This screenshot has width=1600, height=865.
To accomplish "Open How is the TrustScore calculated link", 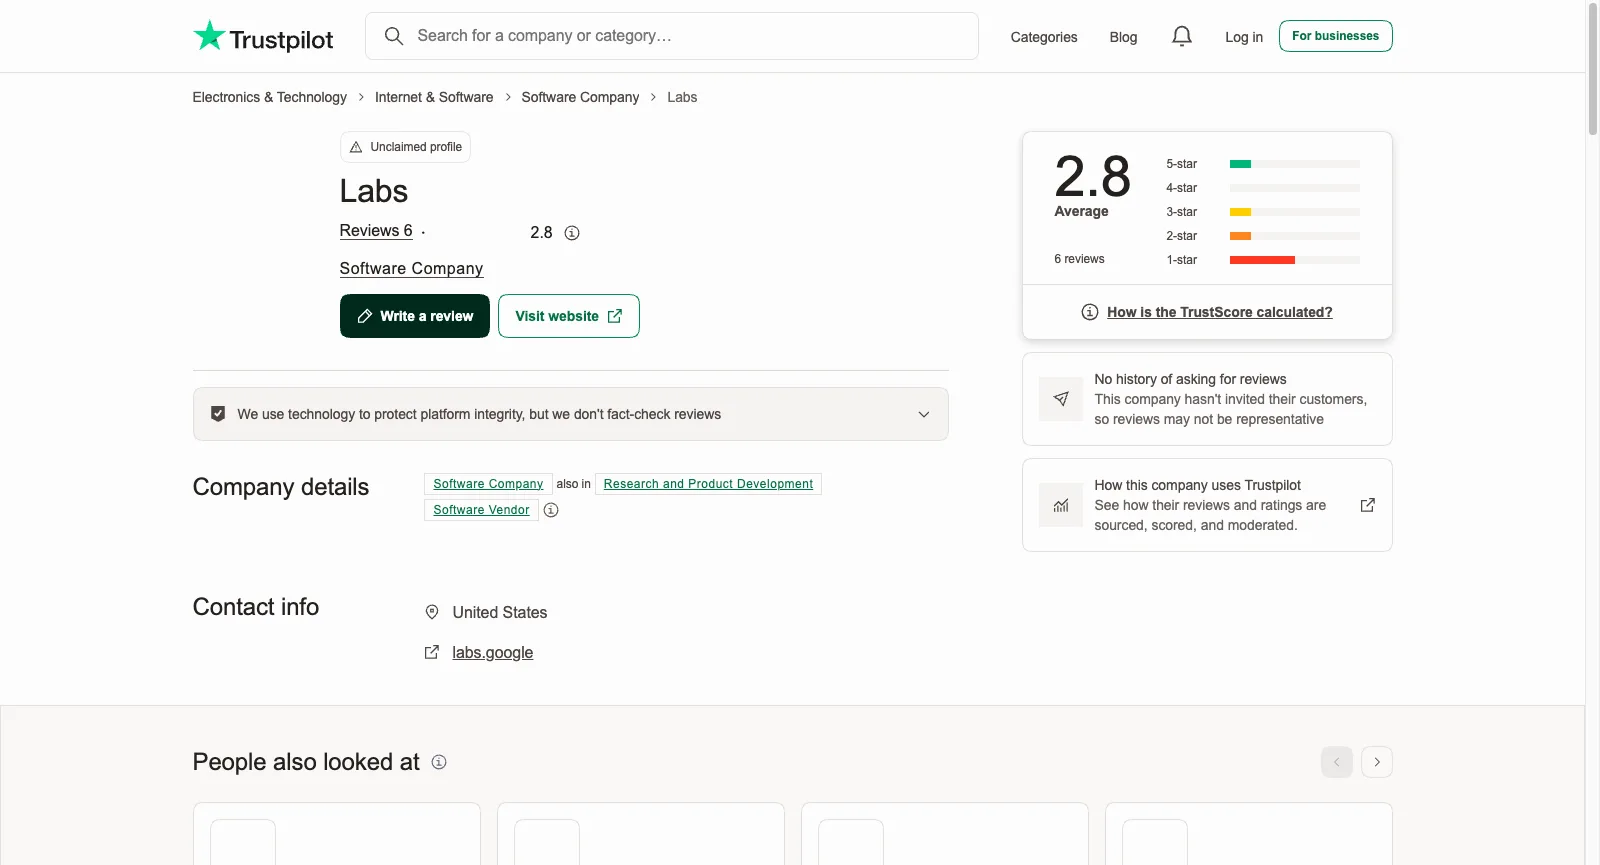I will click(1220, 312).
